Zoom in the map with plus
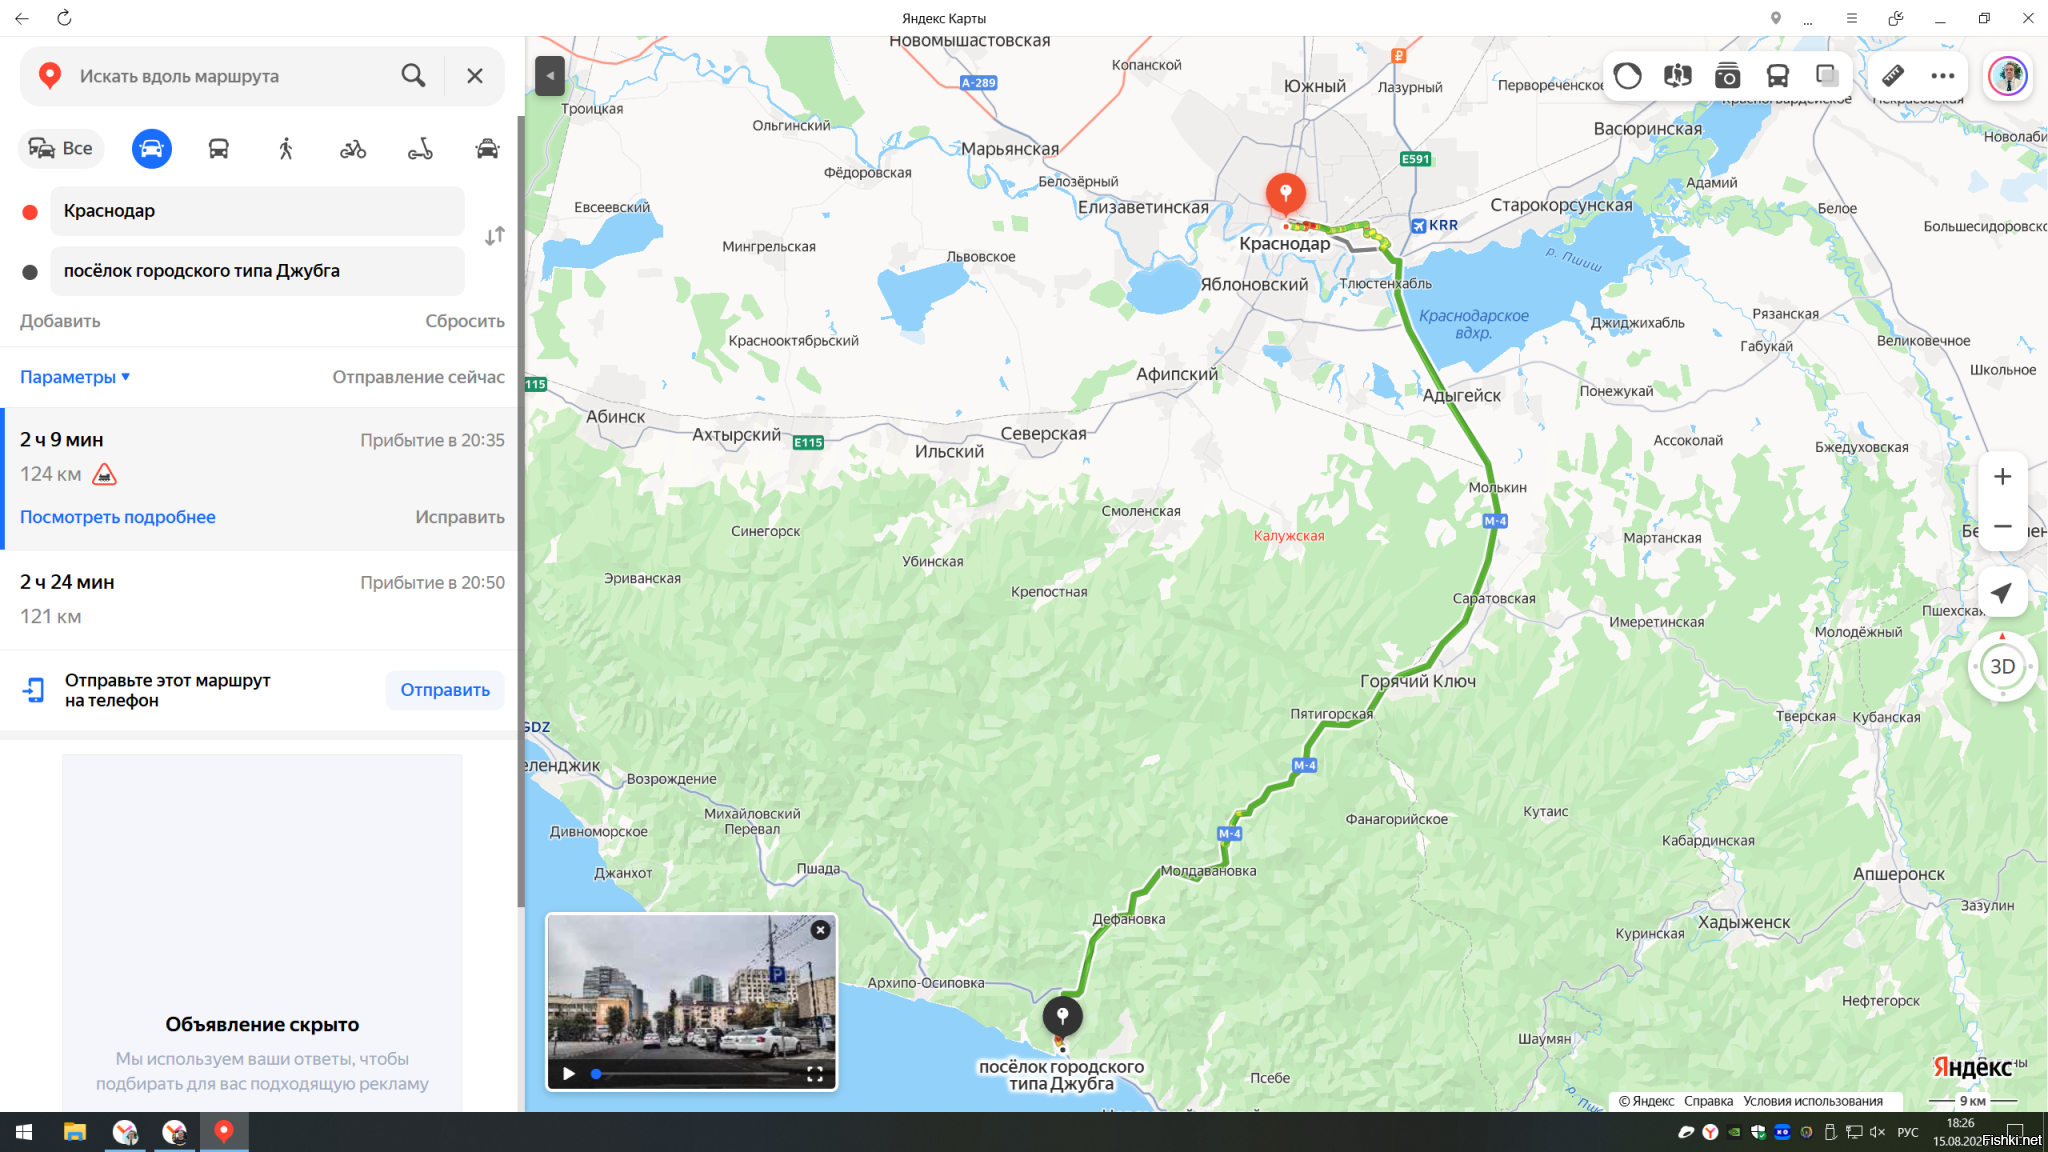The width and height of the screenshot is (2048, 1152). click(x=2002, y=477)
